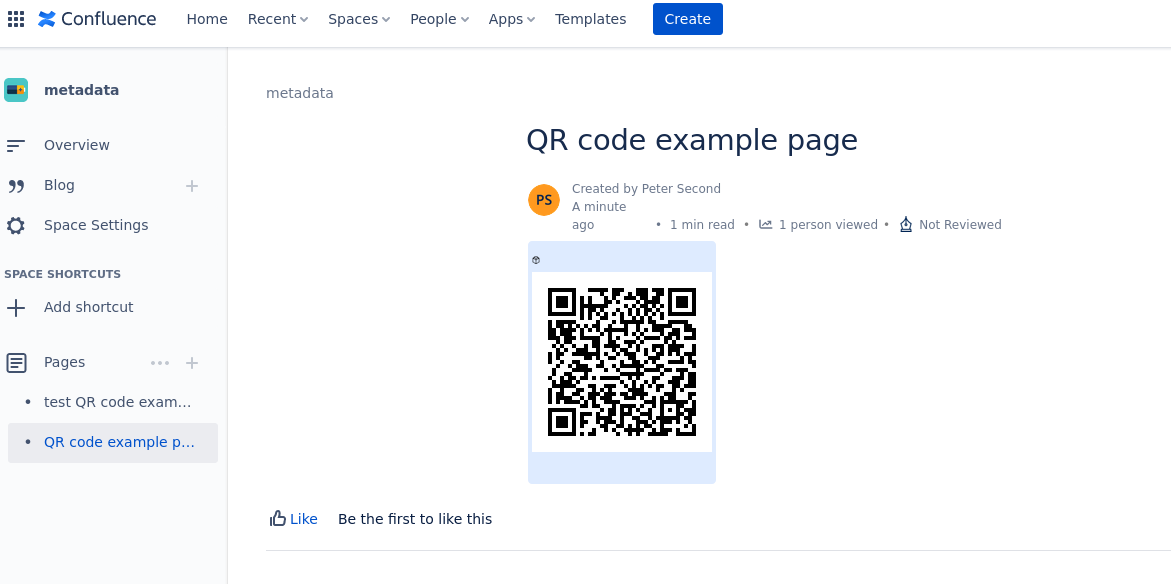Click the Blog quotation mark icon
1171x584 pixels.
pyautogui.click(x=16, y=185)
